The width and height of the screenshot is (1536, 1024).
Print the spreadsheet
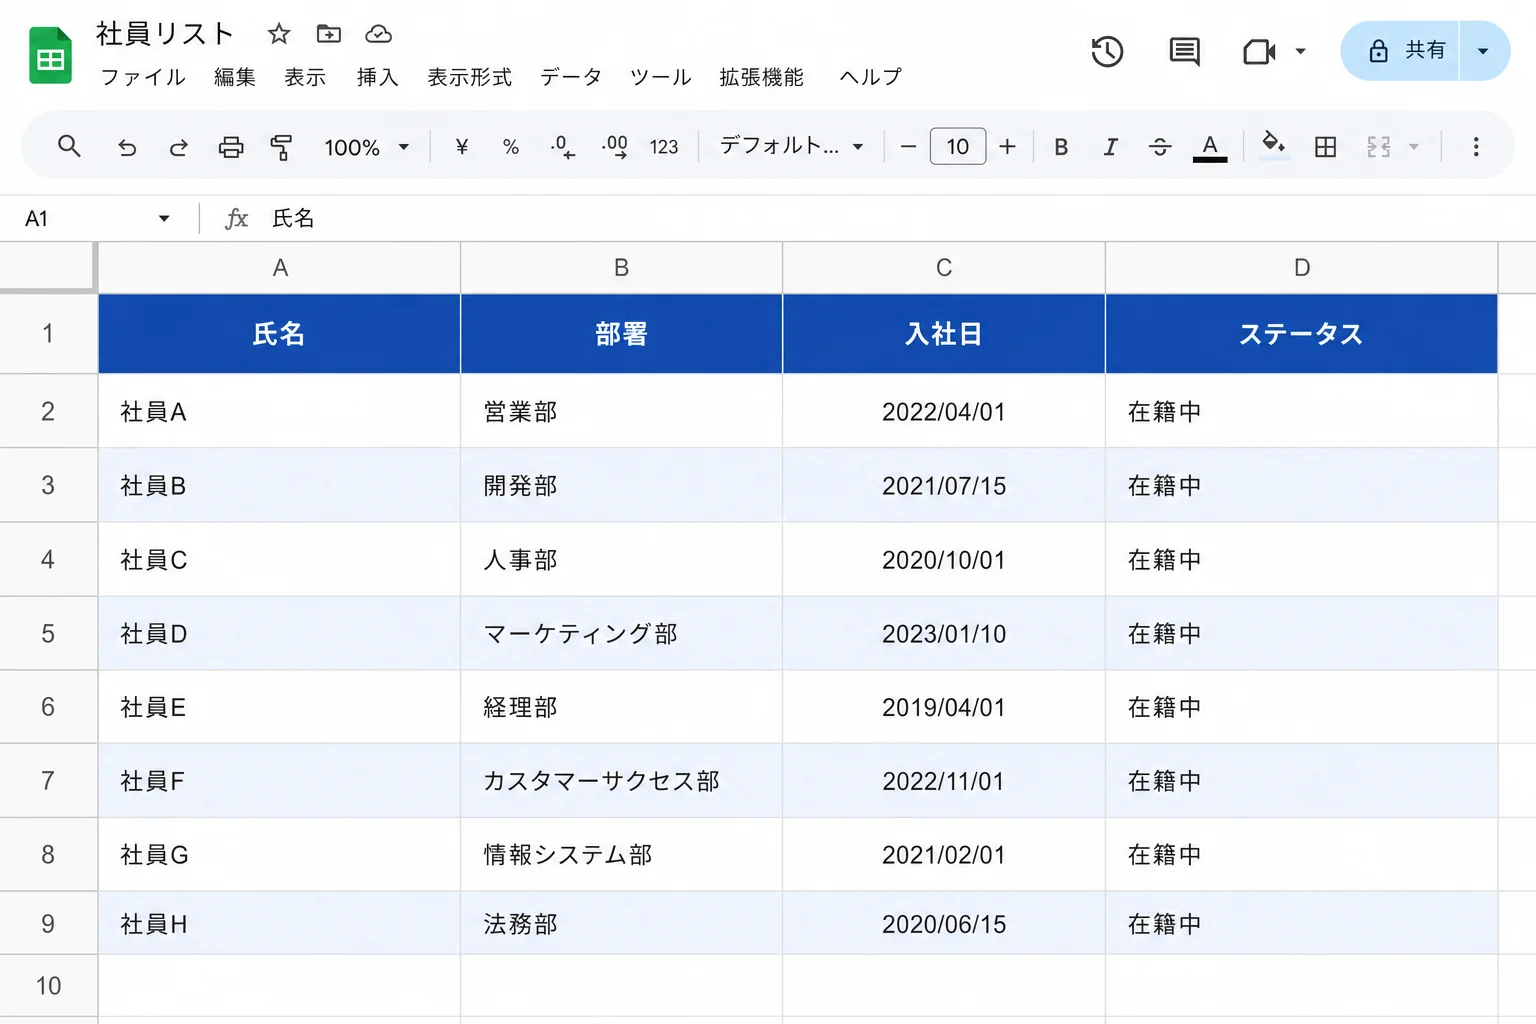[x=231, y=148]
